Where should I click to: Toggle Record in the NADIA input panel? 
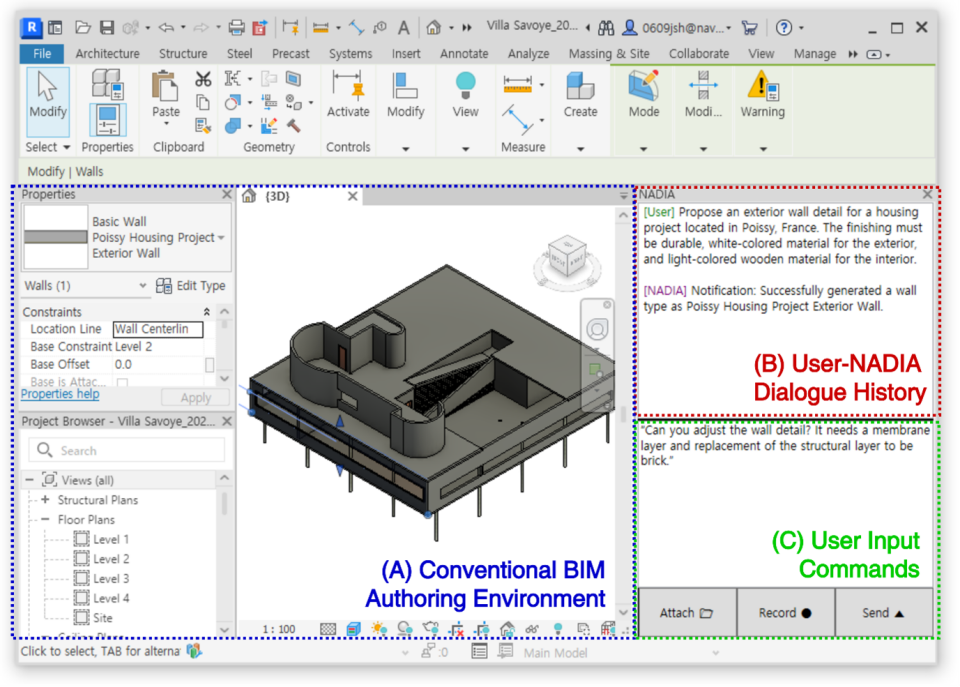click(x=784, y=612)
